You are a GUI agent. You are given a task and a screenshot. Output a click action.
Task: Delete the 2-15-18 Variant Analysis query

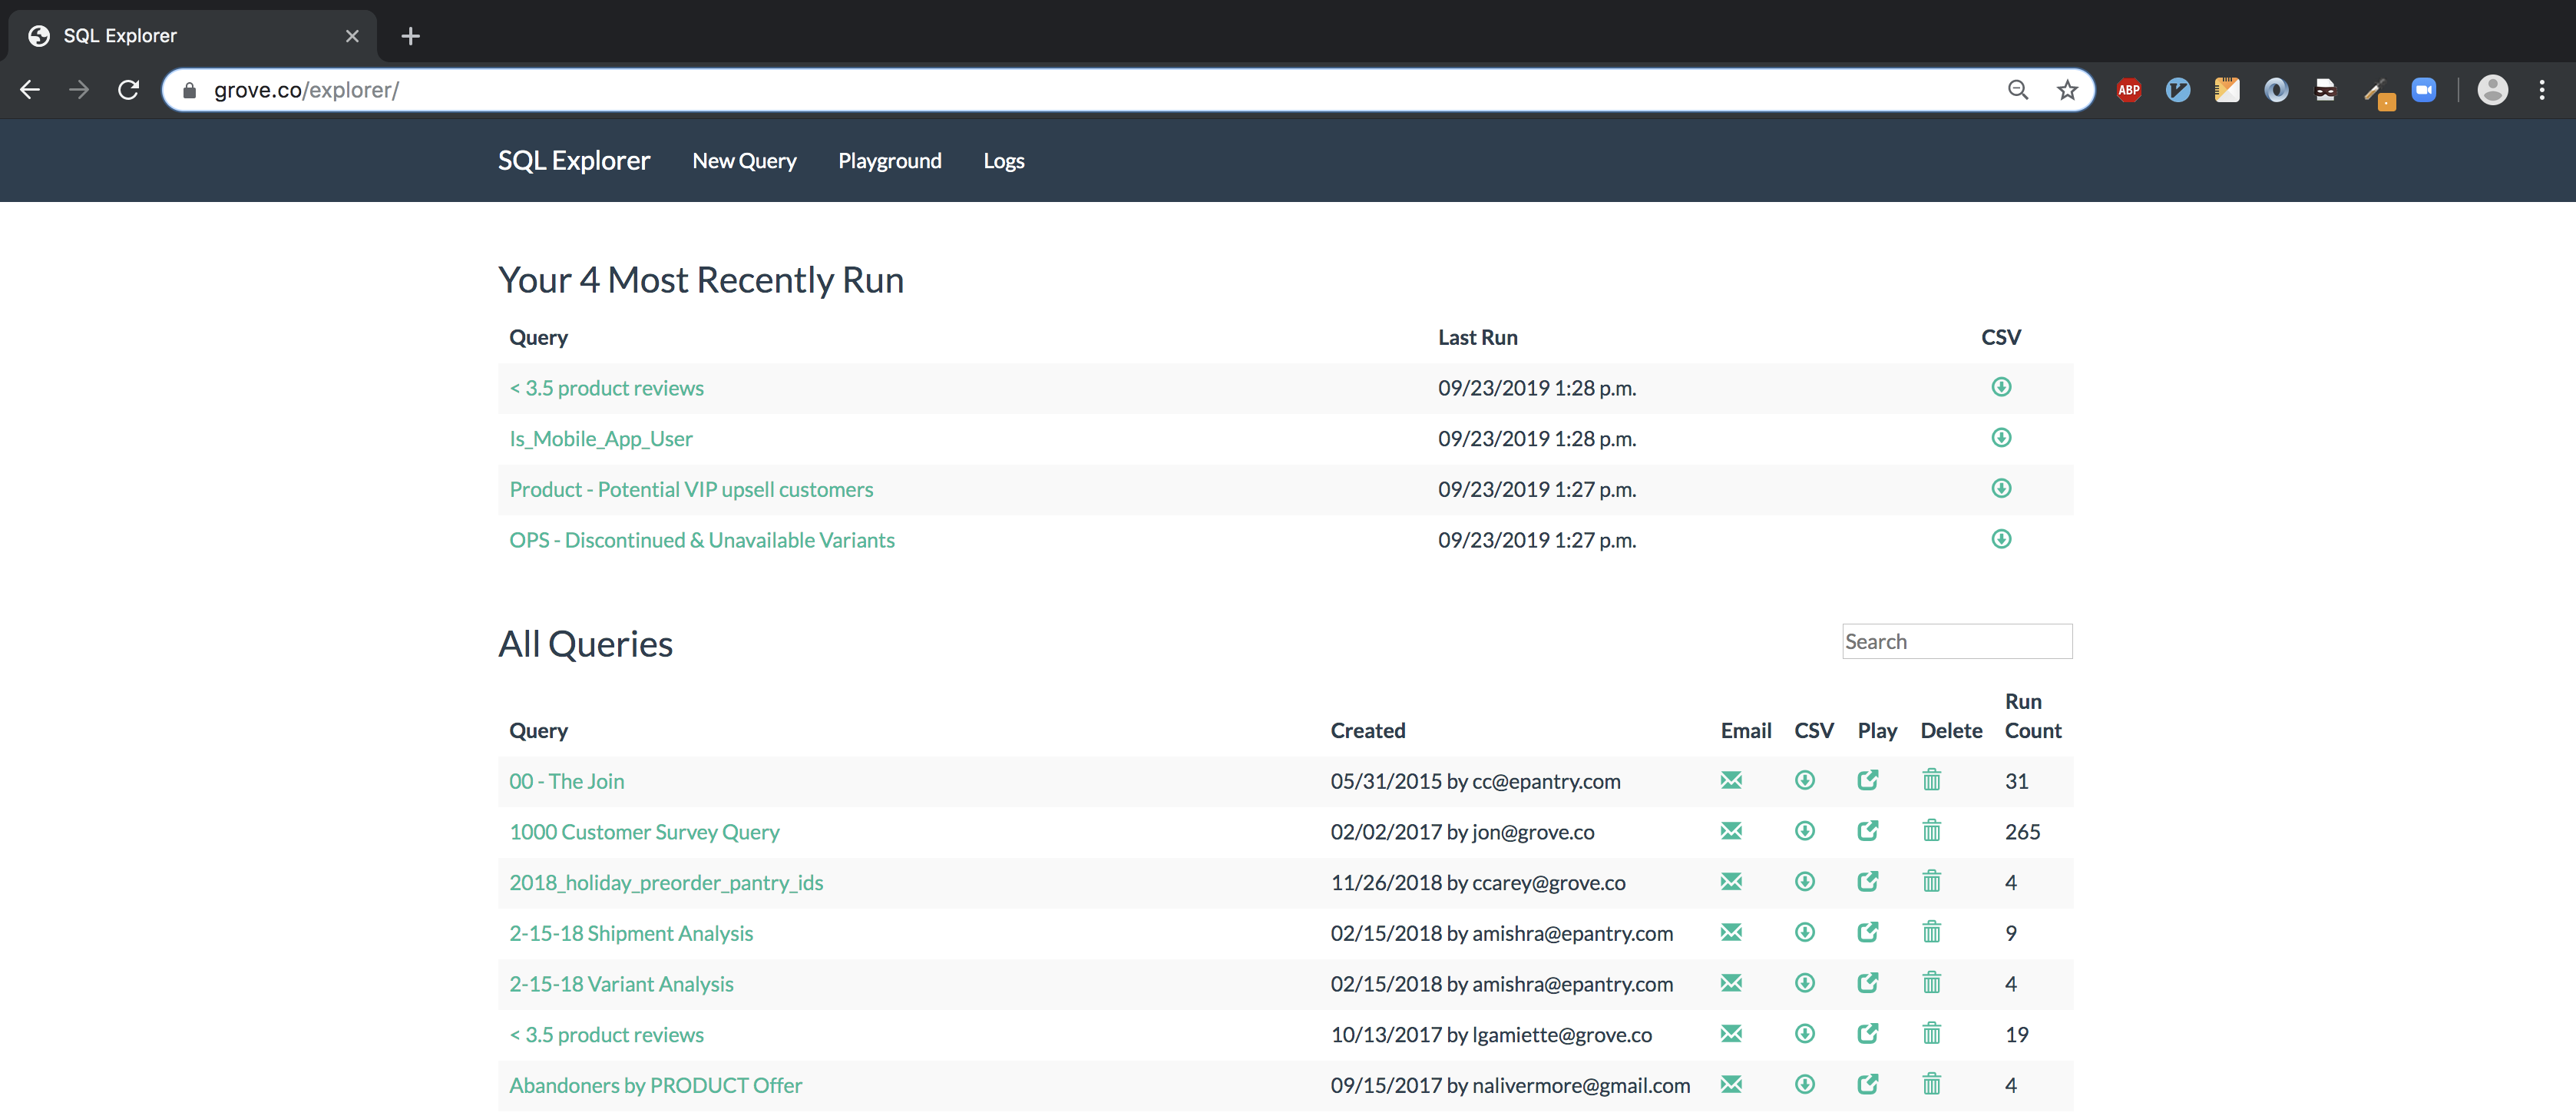[x=1931, y=983]
